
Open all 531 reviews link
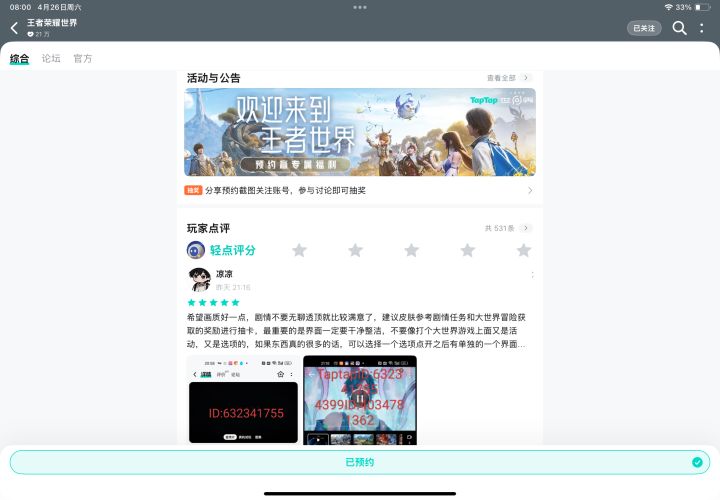pos(500,228)
